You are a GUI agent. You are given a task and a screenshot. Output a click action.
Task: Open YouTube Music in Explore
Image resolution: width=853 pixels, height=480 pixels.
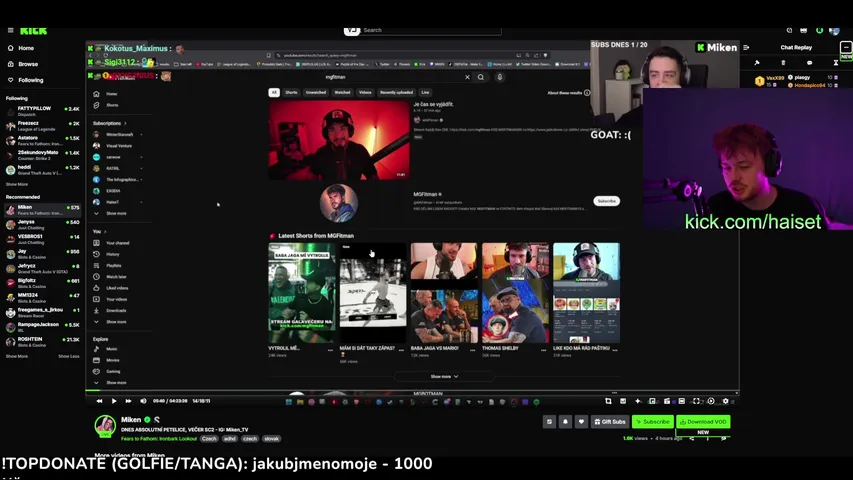pos(107,349)
